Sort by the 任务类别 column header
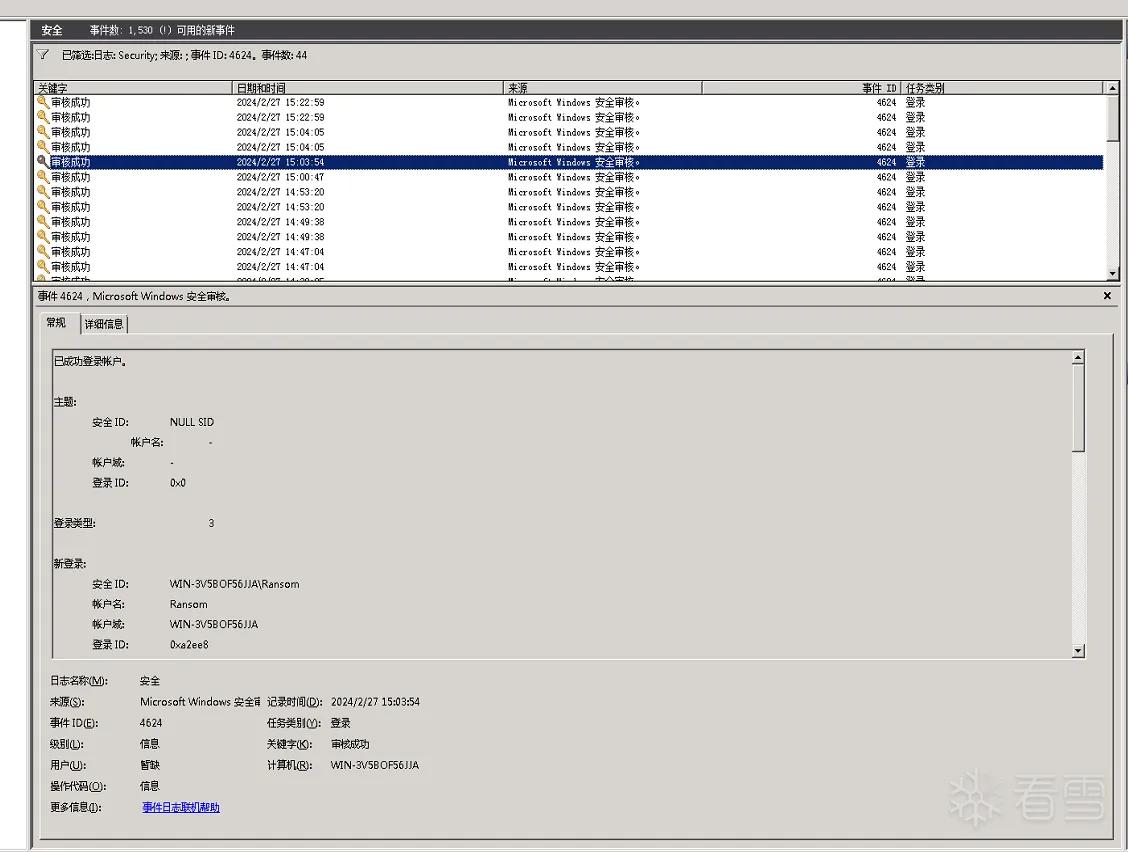 pos(1001,88)
